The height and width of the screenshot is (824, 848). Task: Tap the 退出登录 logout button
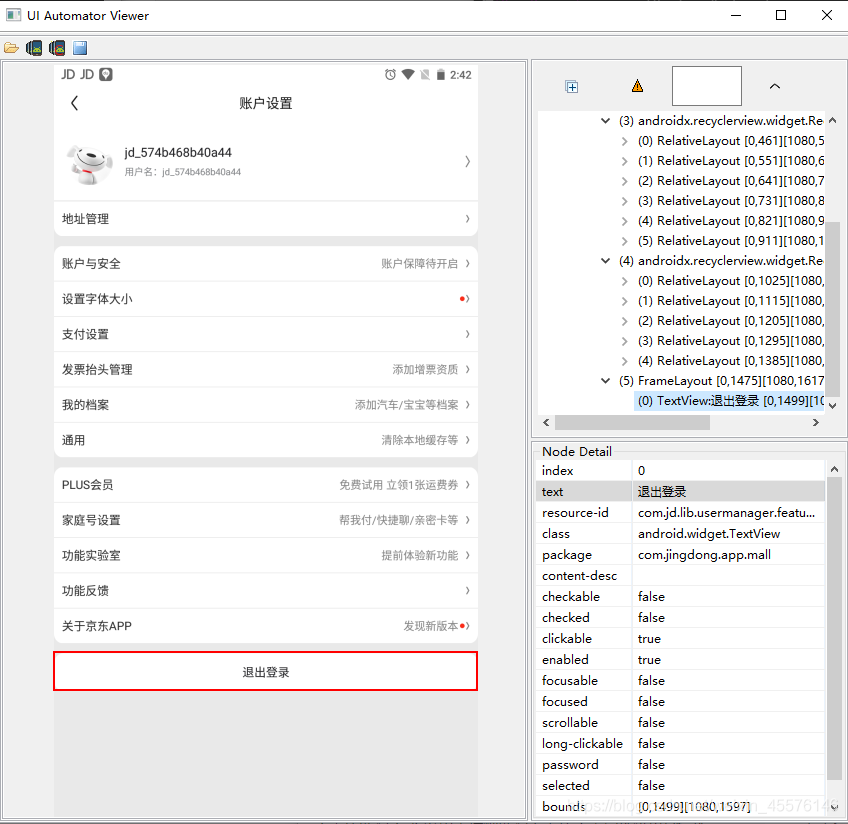click(266, 671)
